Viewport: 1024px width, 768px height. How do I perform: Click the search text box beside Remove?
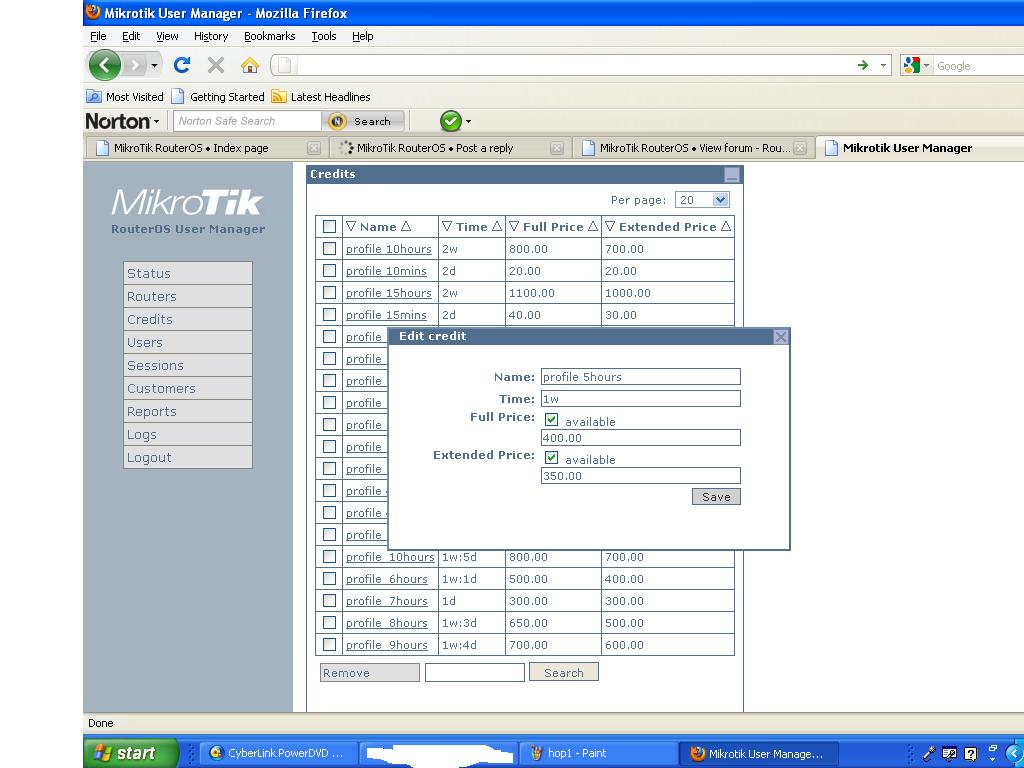(475, 673)
